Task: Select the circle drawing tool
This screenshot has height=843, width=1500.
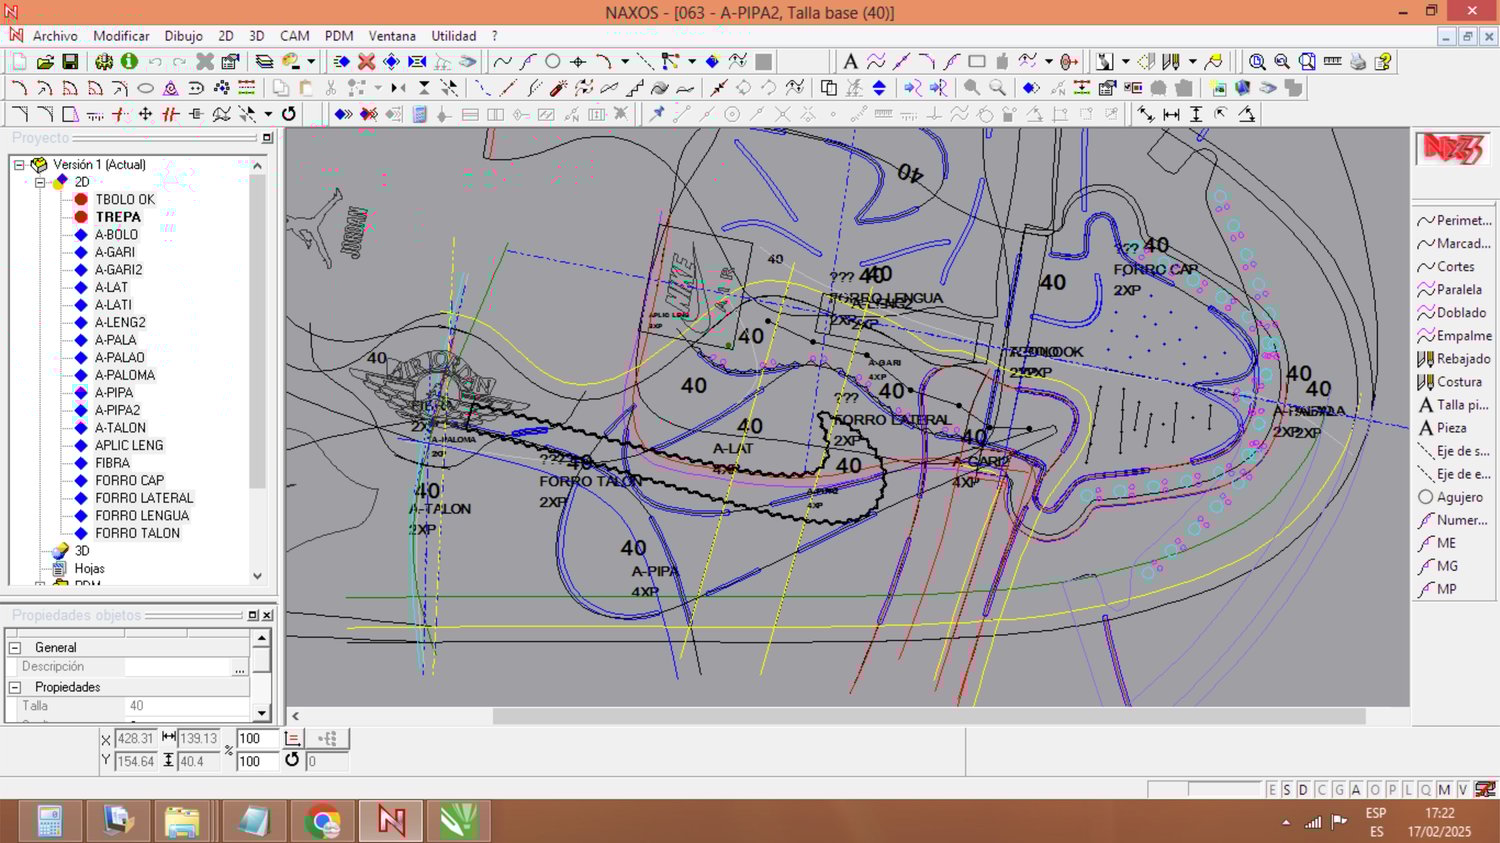Action: pos(552,62)
